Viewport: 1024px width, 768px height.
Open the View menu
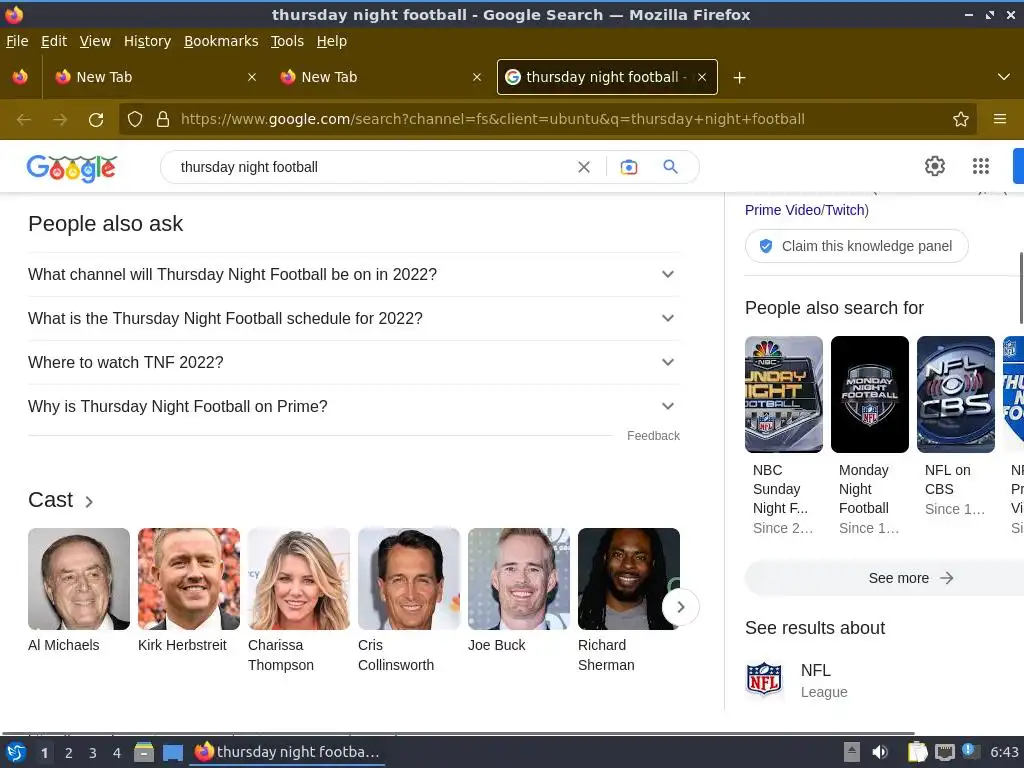(95, 41)
